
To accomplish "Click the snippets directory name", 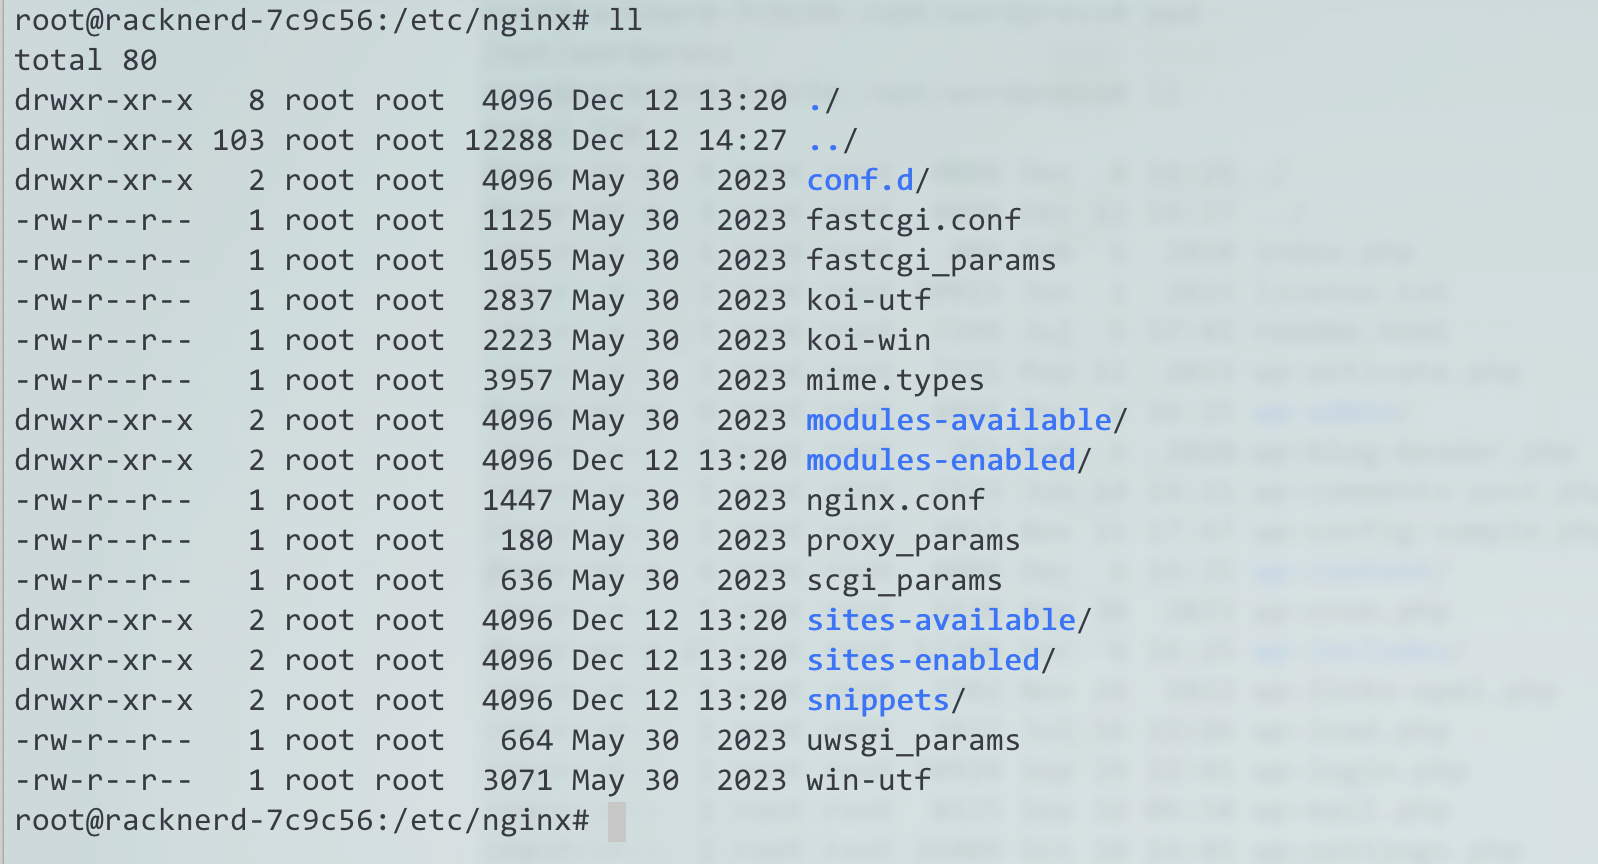I will [x=879, y=700].
